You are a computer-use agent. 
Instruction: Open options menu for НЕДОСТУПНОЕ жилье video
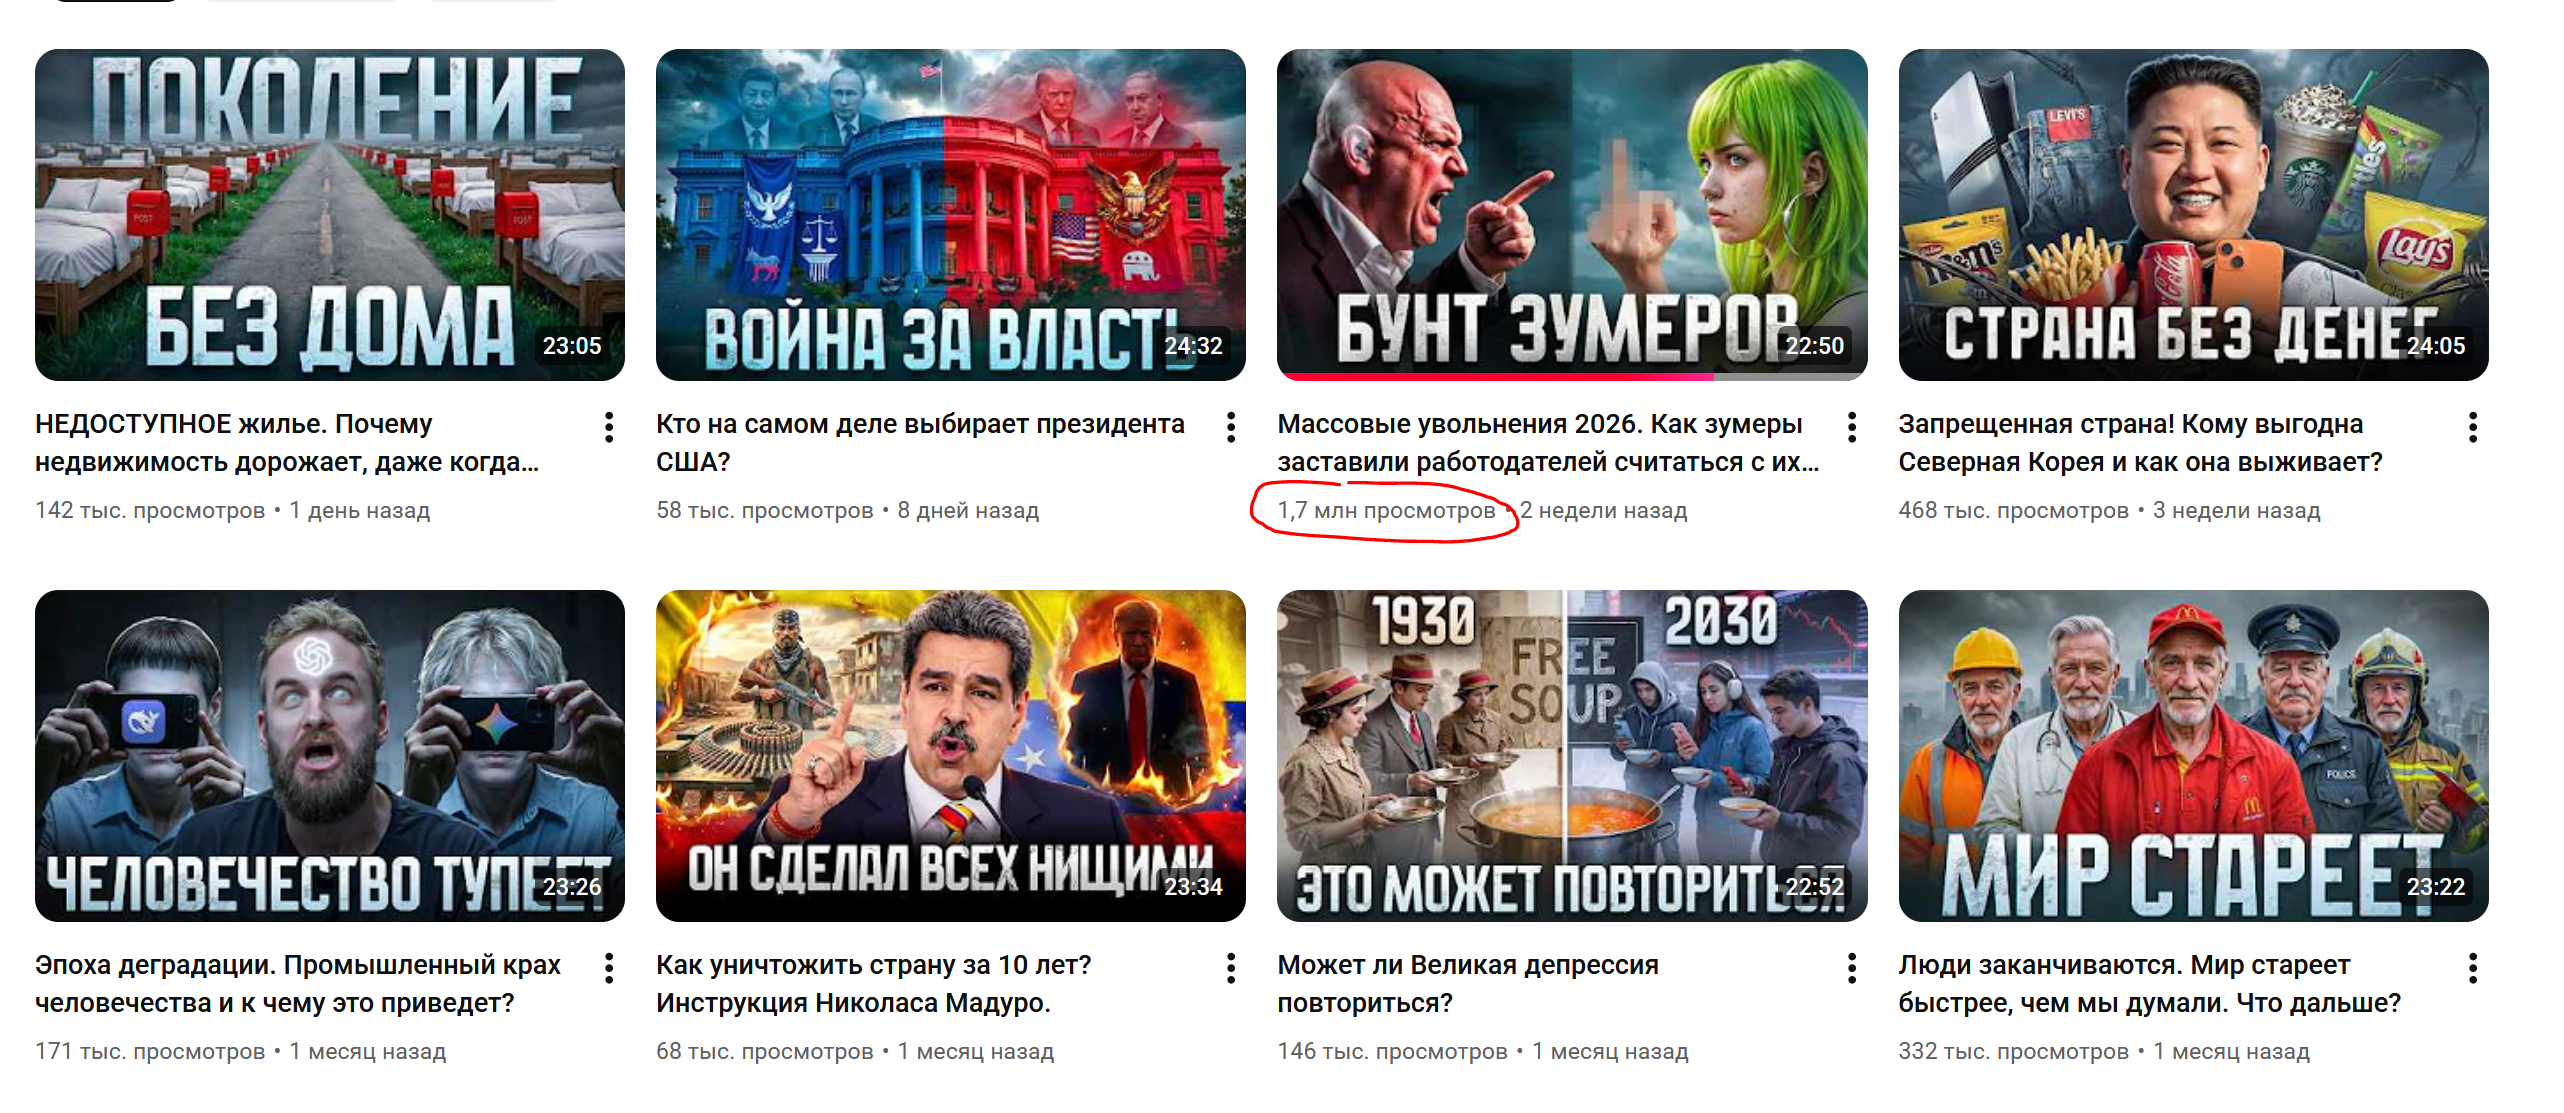point(609,427)
